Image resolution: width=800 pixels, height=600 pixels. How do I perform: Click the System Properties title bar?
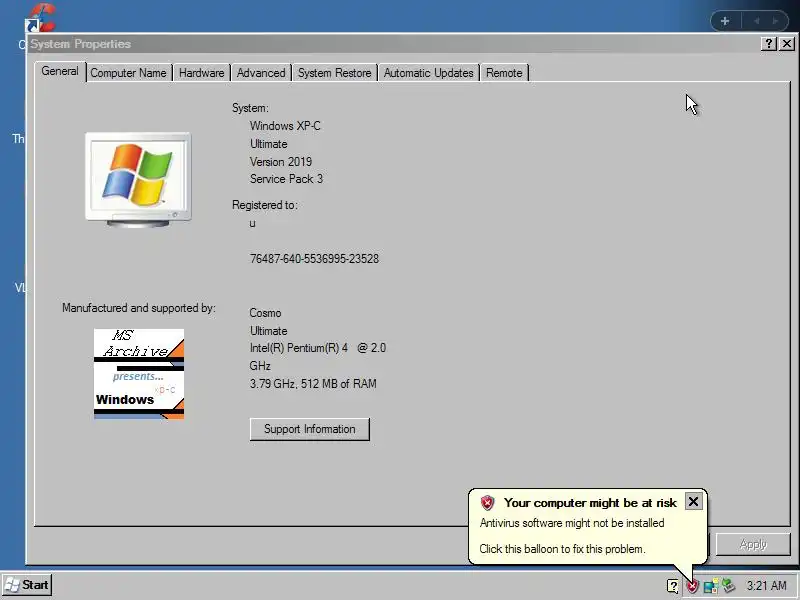coord(393,44)
